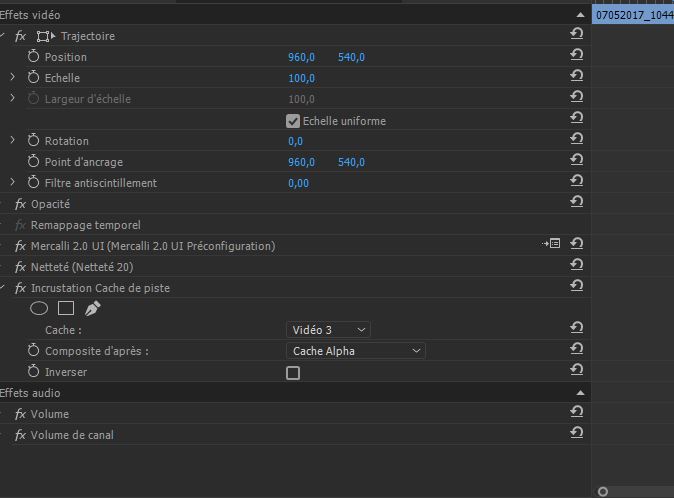This screenshot has width=674, height=498.
Task: Toggle the fx switch for Opacité
Action: [x=20, y=204]
